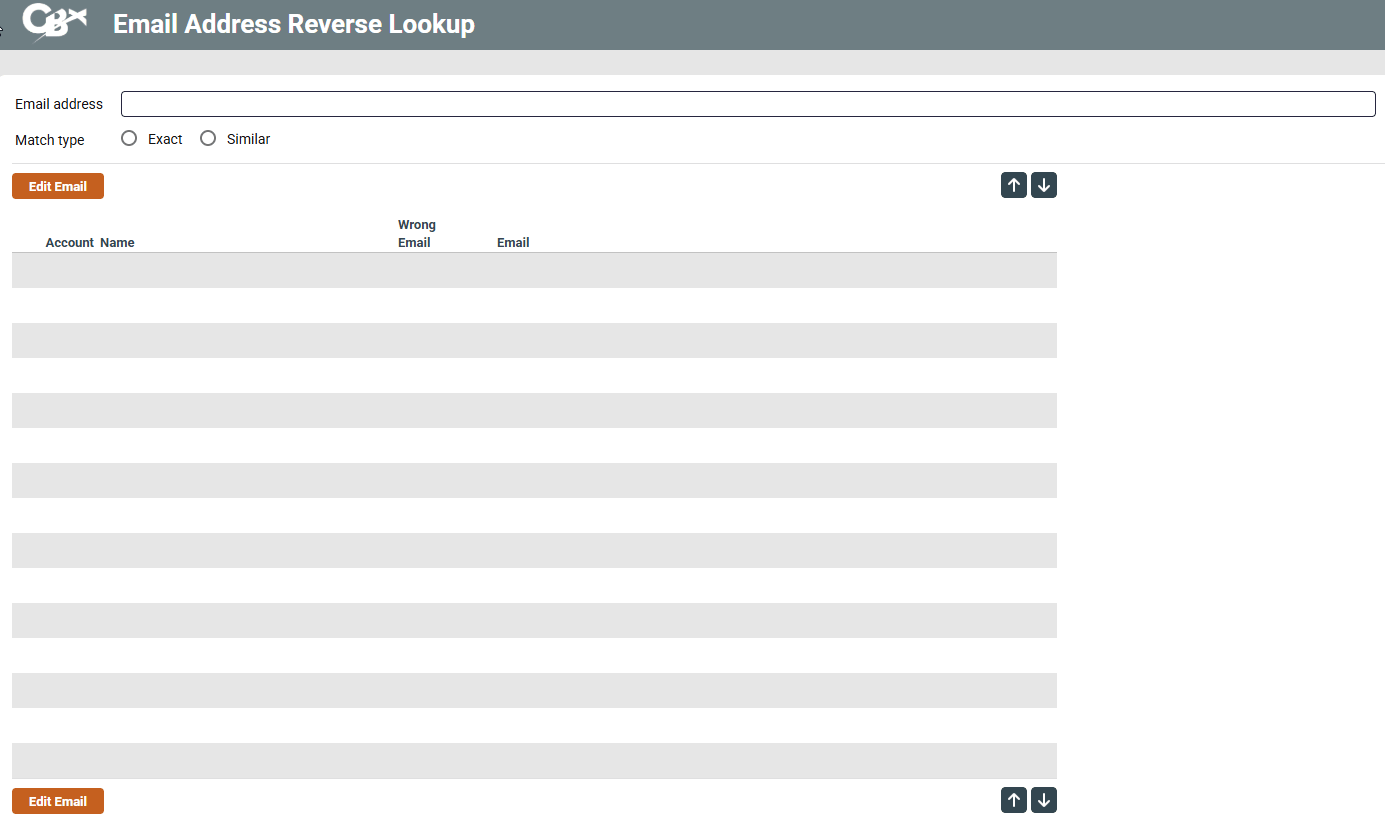
Task: Click the Edit Email button below the table
Action: click(x=58, y=801)
